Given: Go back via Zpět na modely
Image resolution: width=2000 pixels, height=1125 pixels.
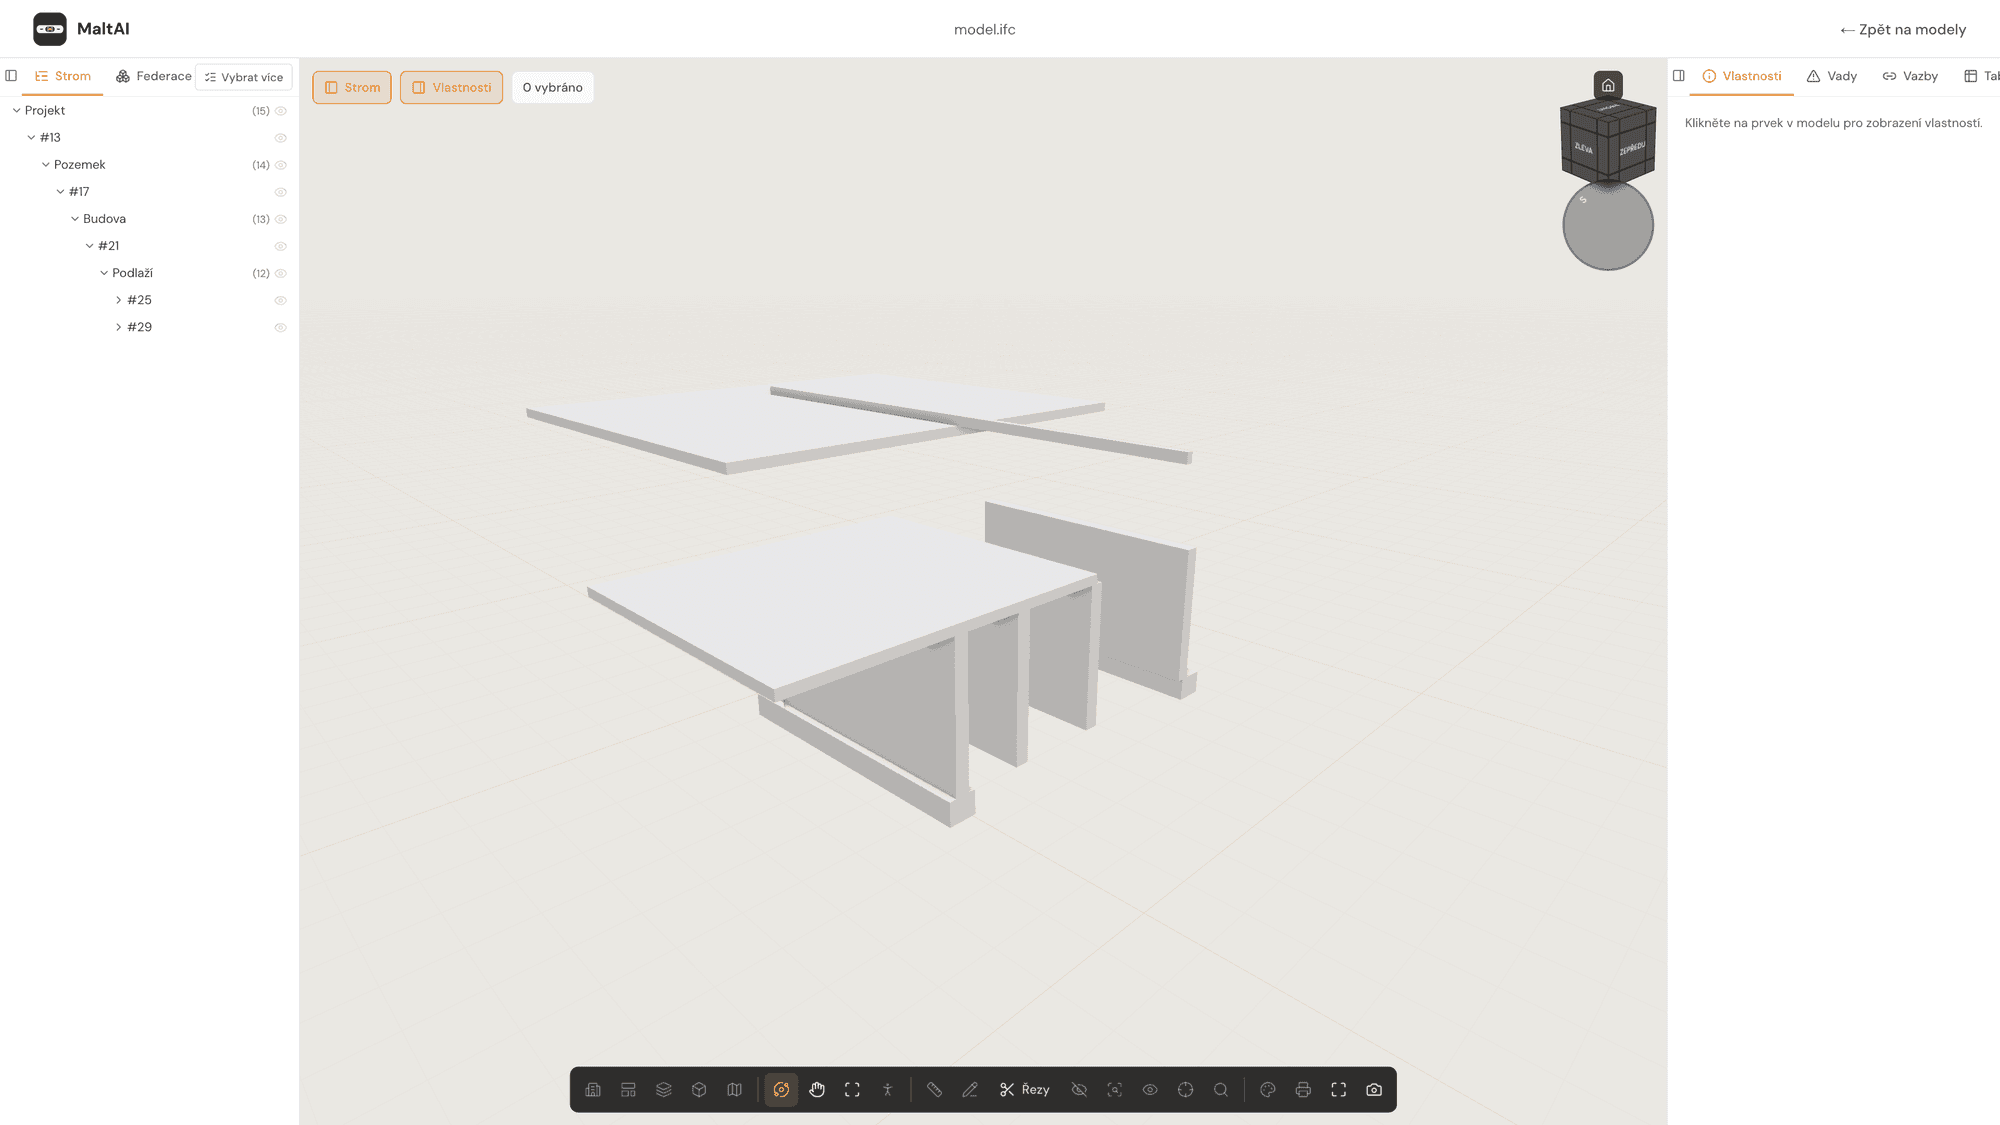Looking at the screenshot, I should pyautogui.click(x=1903, y=29).
